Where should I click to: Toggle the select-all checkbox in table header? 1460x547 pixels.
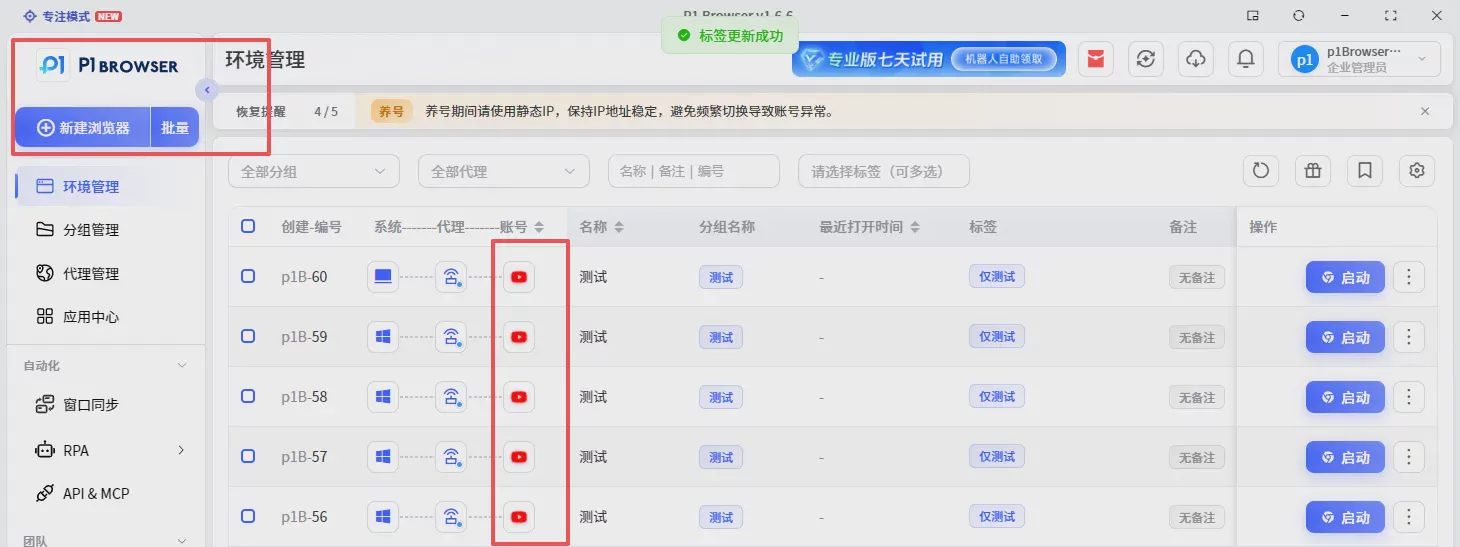pyautogui.click(x=248, y=226)
